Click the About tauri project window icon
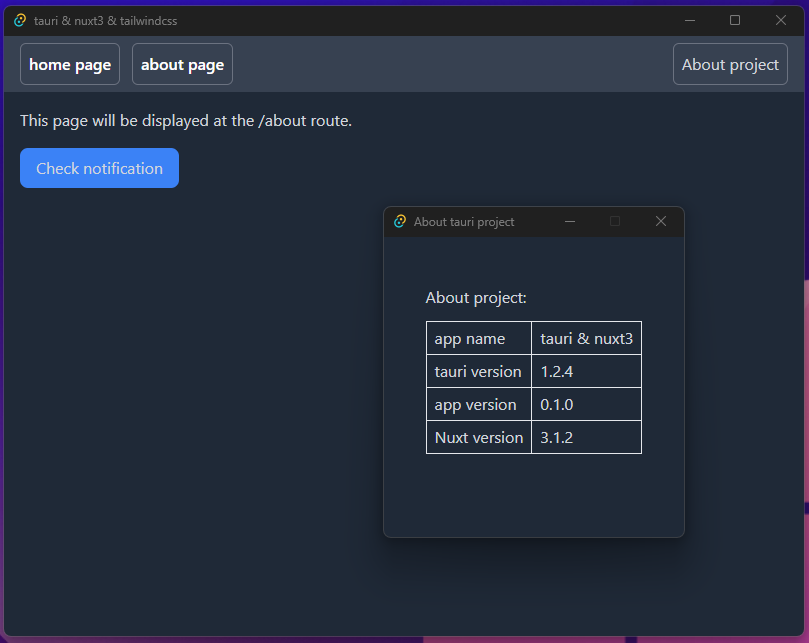This screenshot has height=643, width=809. click(x=400, y=221)
